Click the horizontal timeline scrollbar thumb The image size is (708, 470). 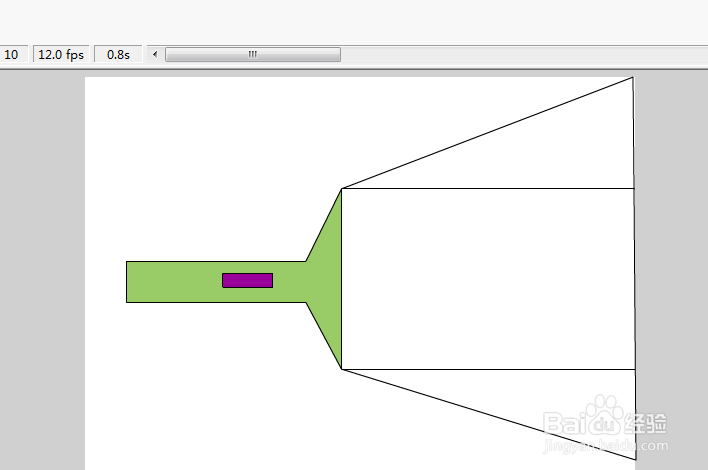[x=253, y=55]
